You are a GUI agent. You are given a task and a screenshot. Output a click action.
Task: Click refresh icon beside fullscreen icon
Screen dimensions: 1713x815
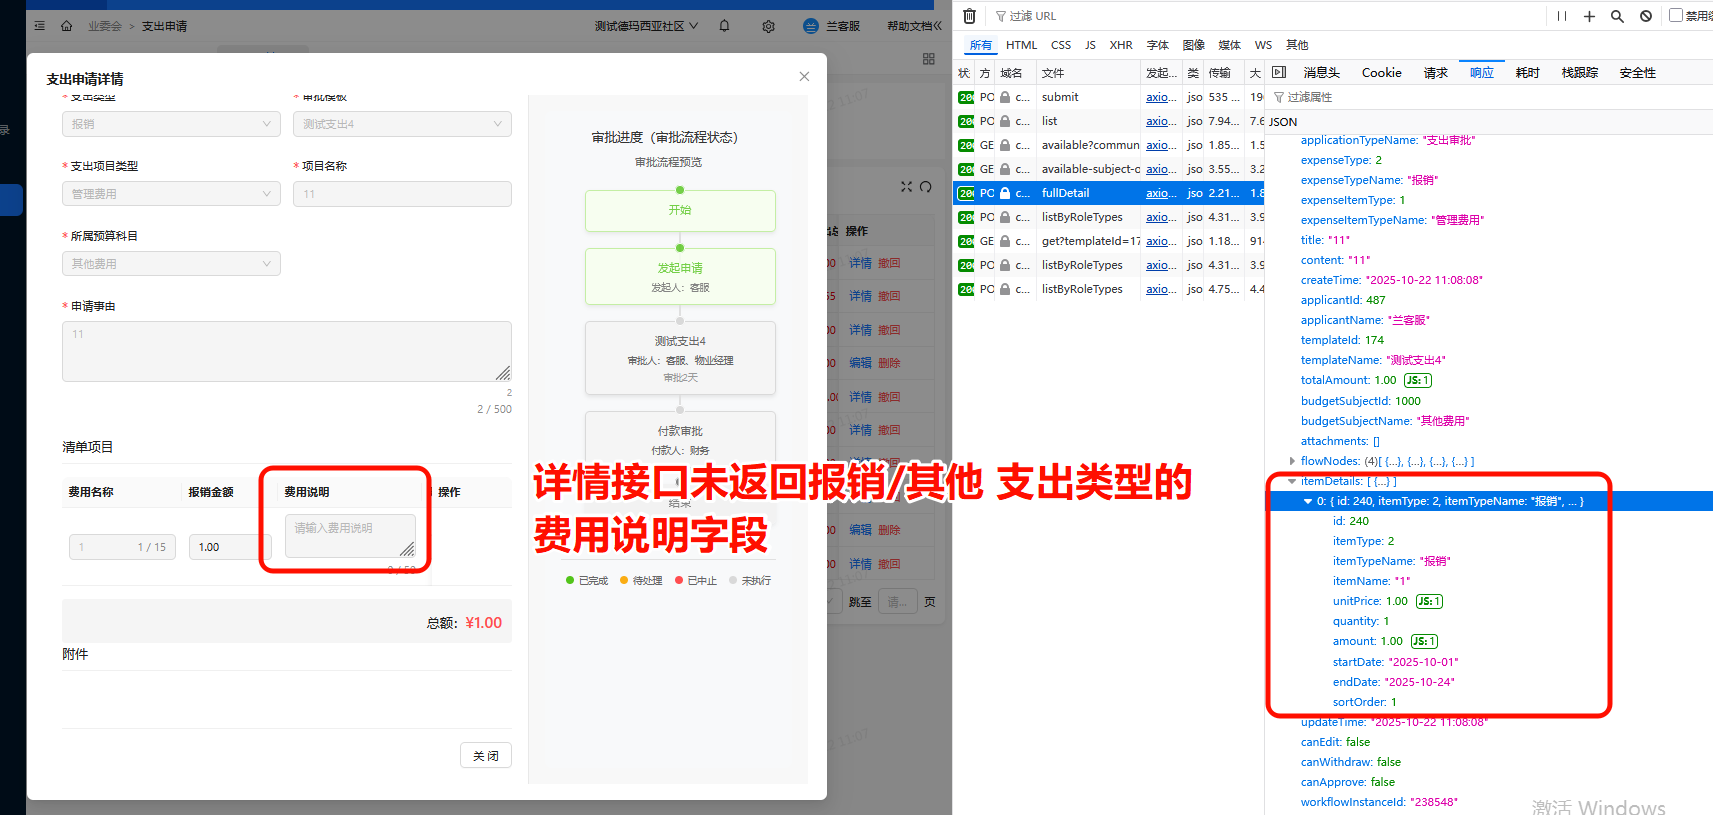click(x=926, y=186)
